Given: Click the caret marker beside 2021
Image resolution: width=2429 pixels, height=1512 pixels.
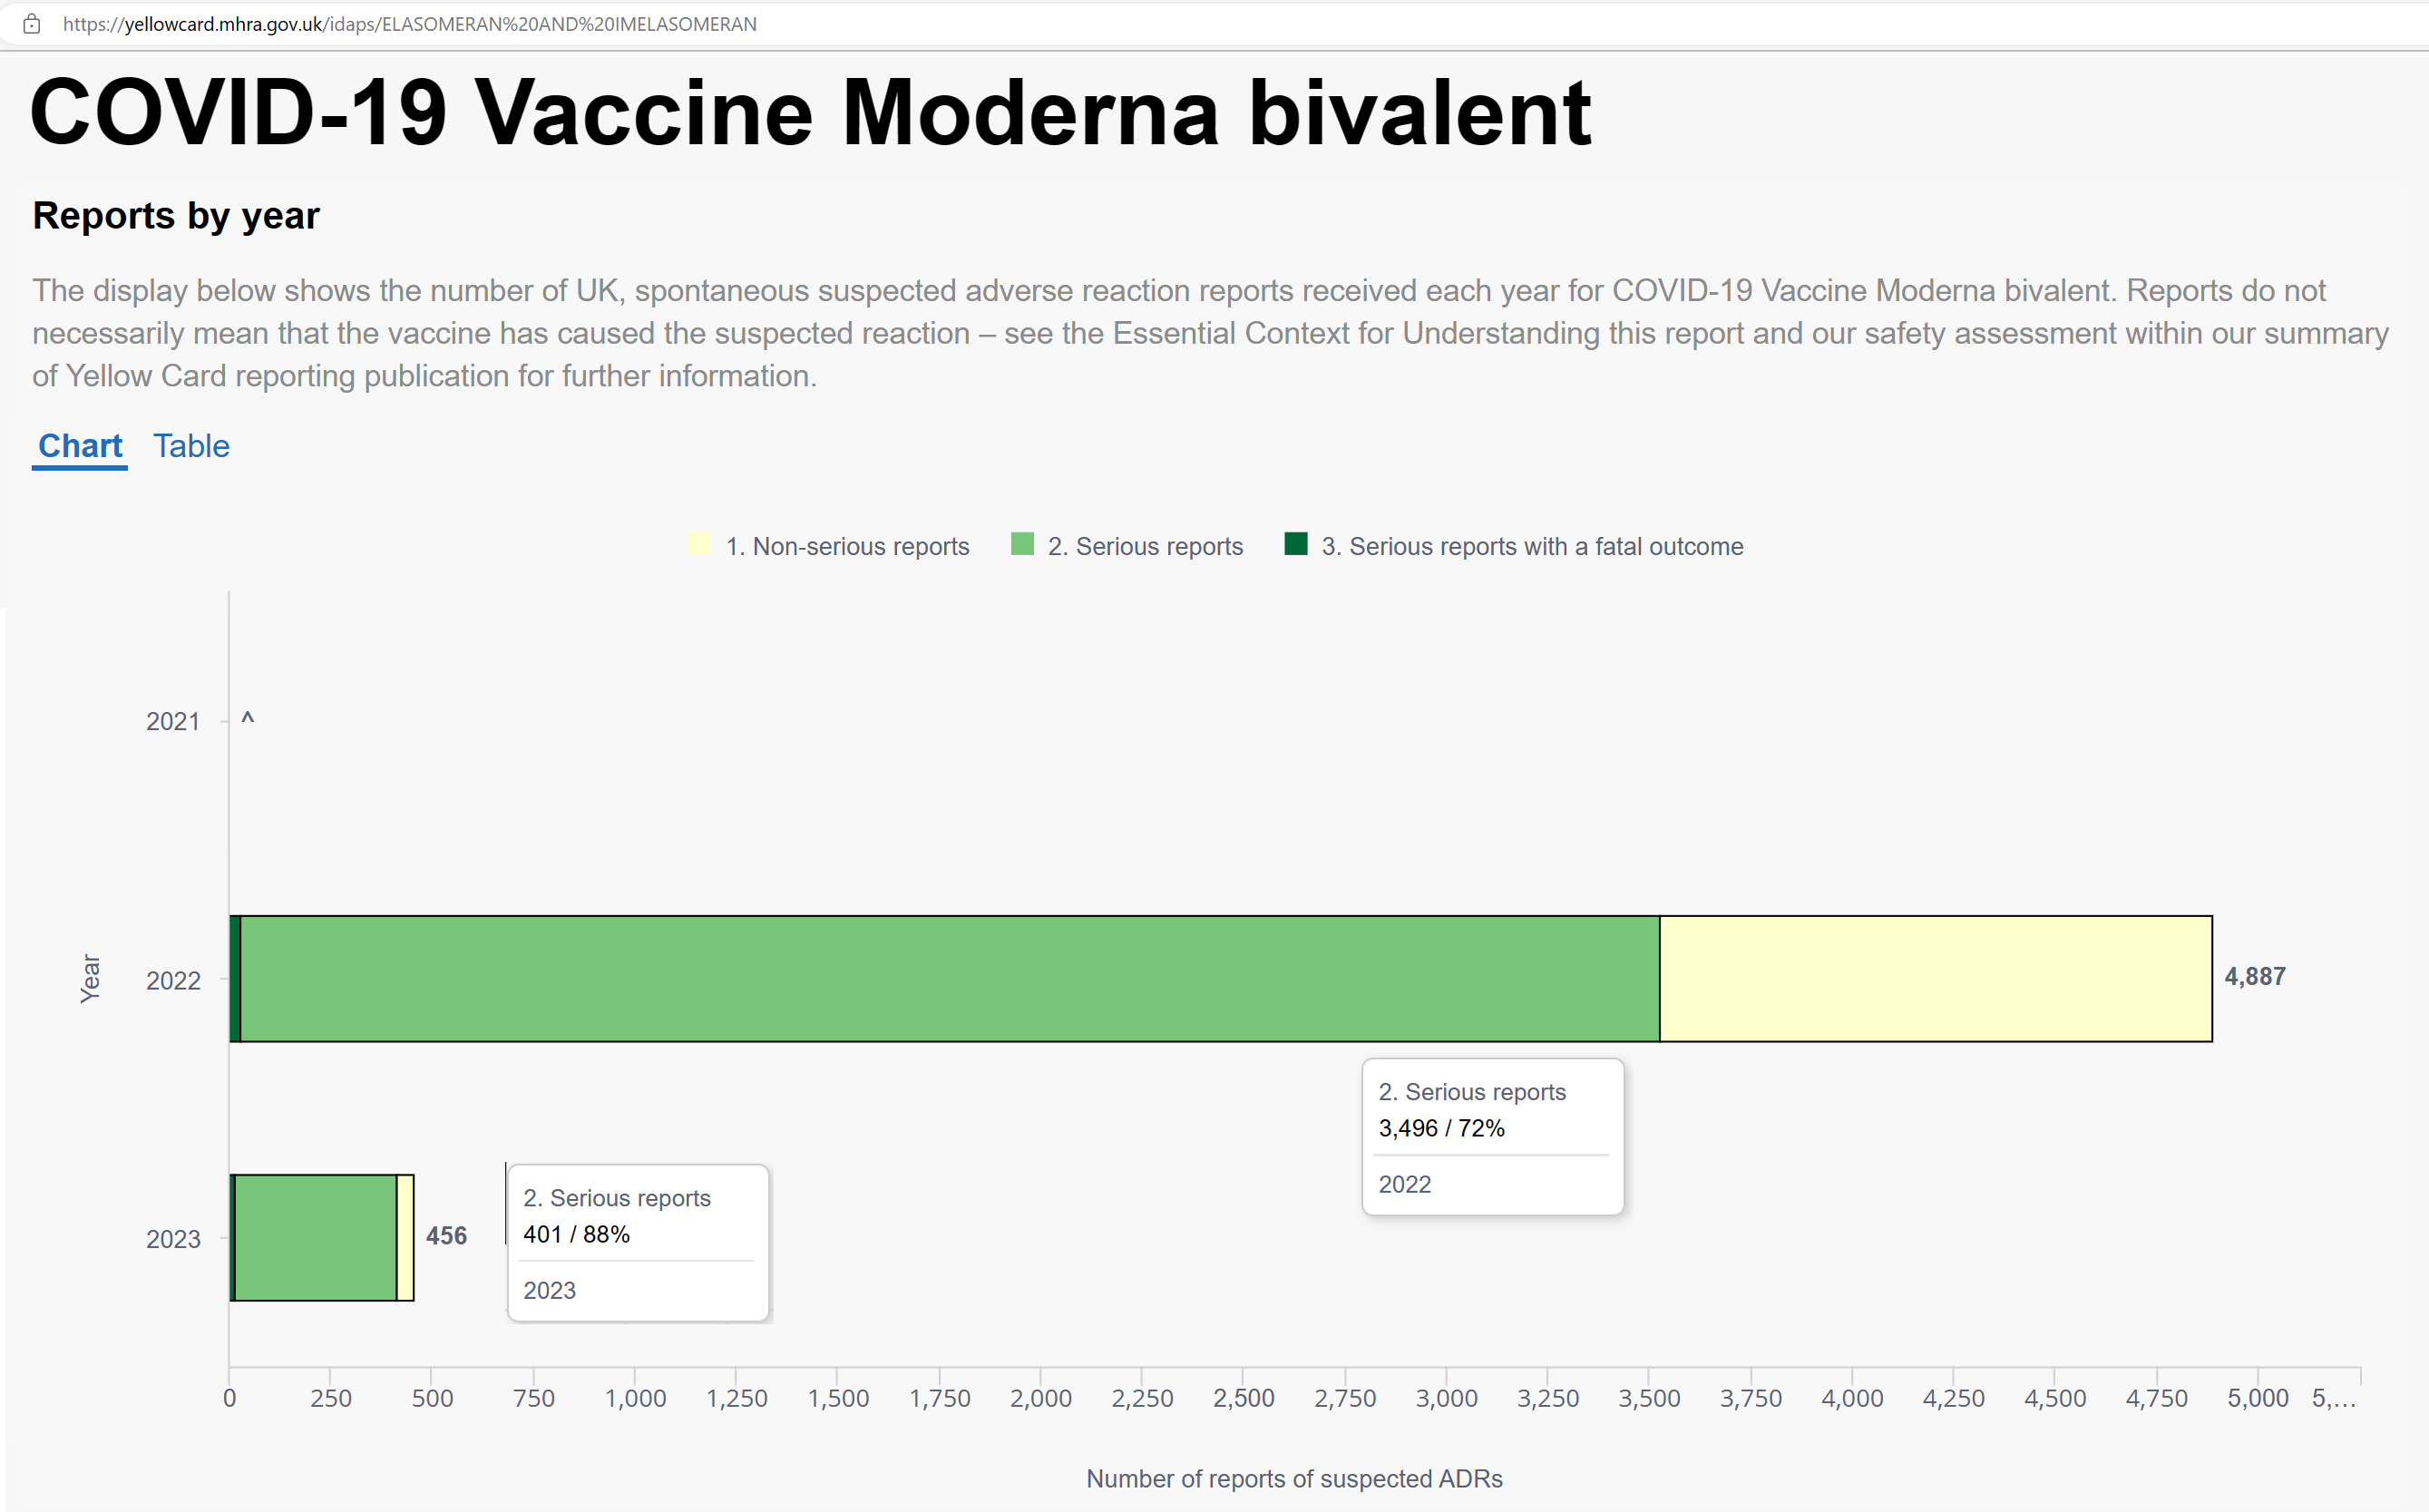Looking at the screenshot, I should [x=248, y=719].
